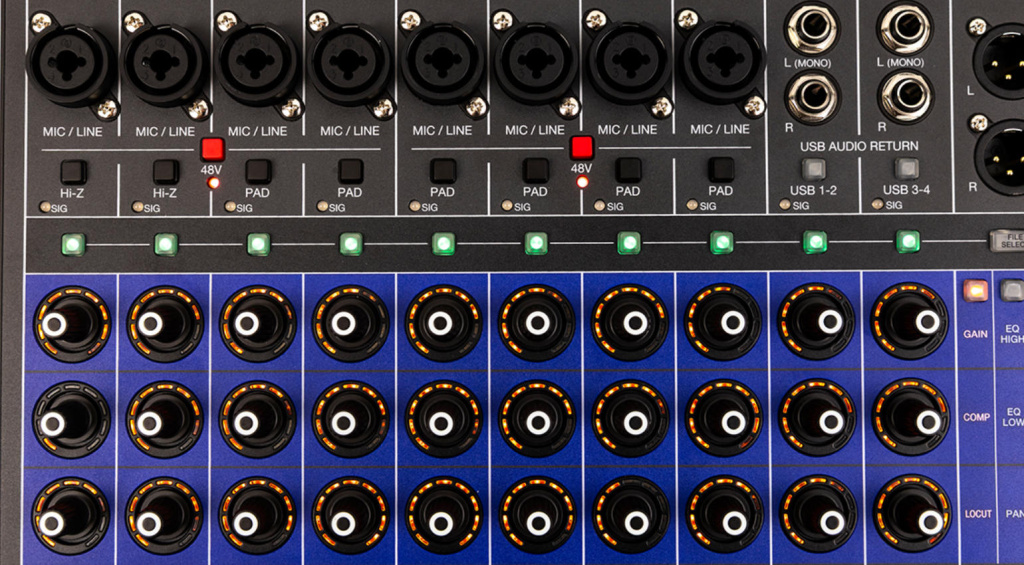
Task: Click the R jack above the USB 3-4 button
Action: pyautogui.click(x=906, y=98)
